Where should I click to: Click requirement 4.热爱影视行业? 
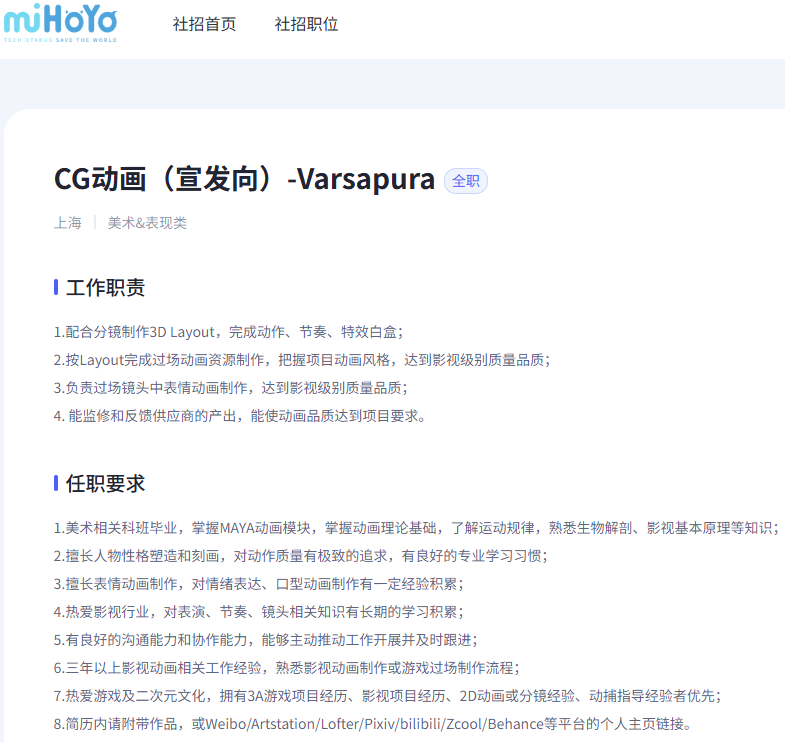259,612
